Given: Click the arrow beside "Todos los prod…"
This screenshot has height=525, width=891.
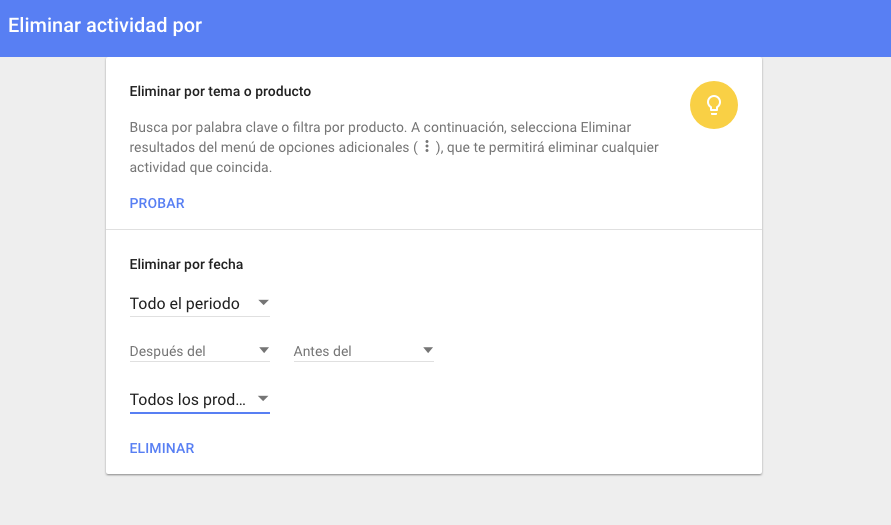Looking at the screenshot, I should tap(263, 398).
